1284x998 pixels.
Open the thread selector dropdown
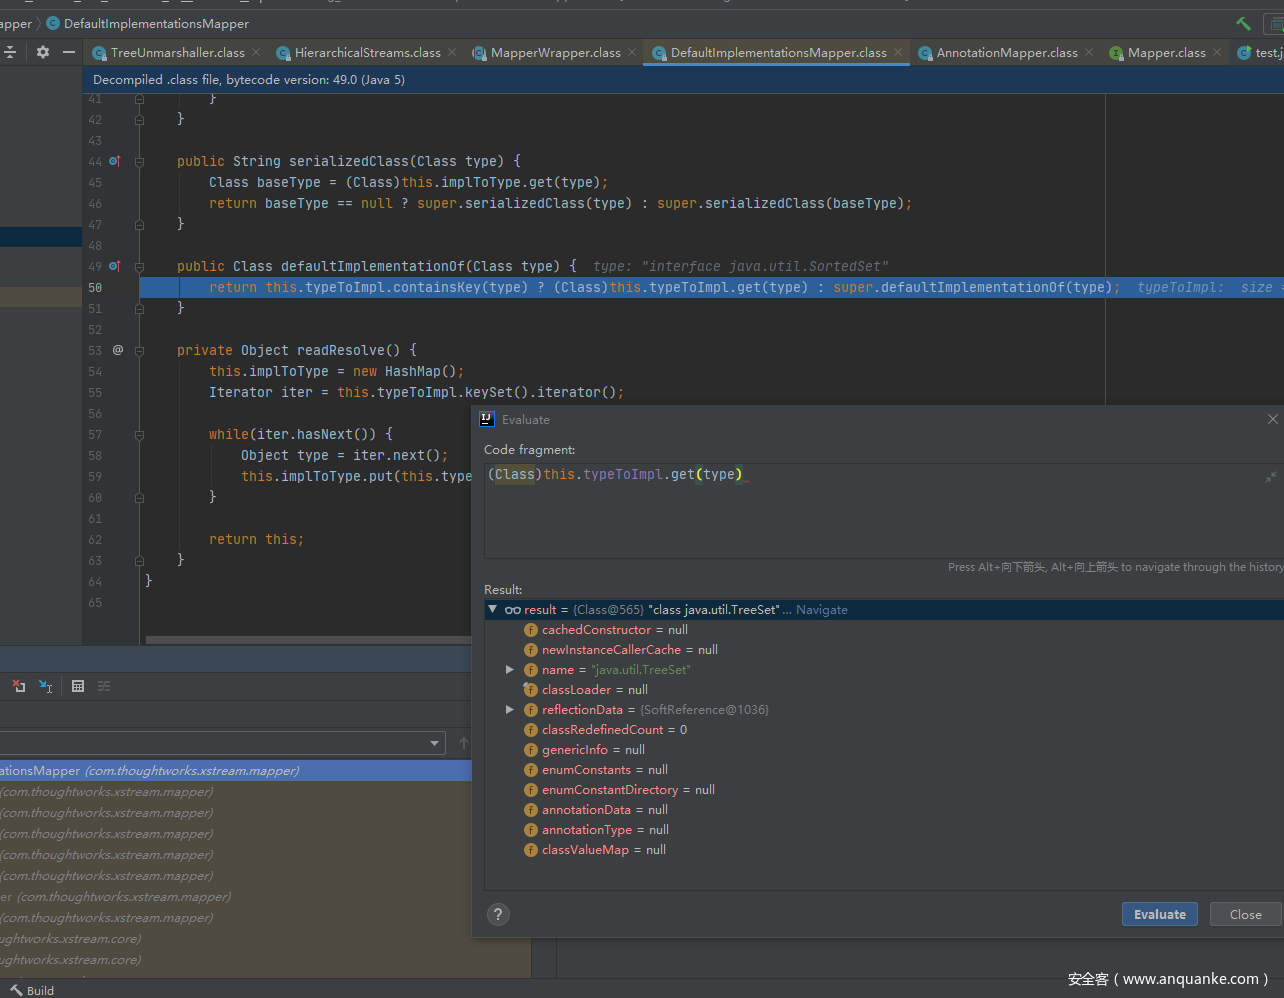pyautogui.click(x=435, y=743)
